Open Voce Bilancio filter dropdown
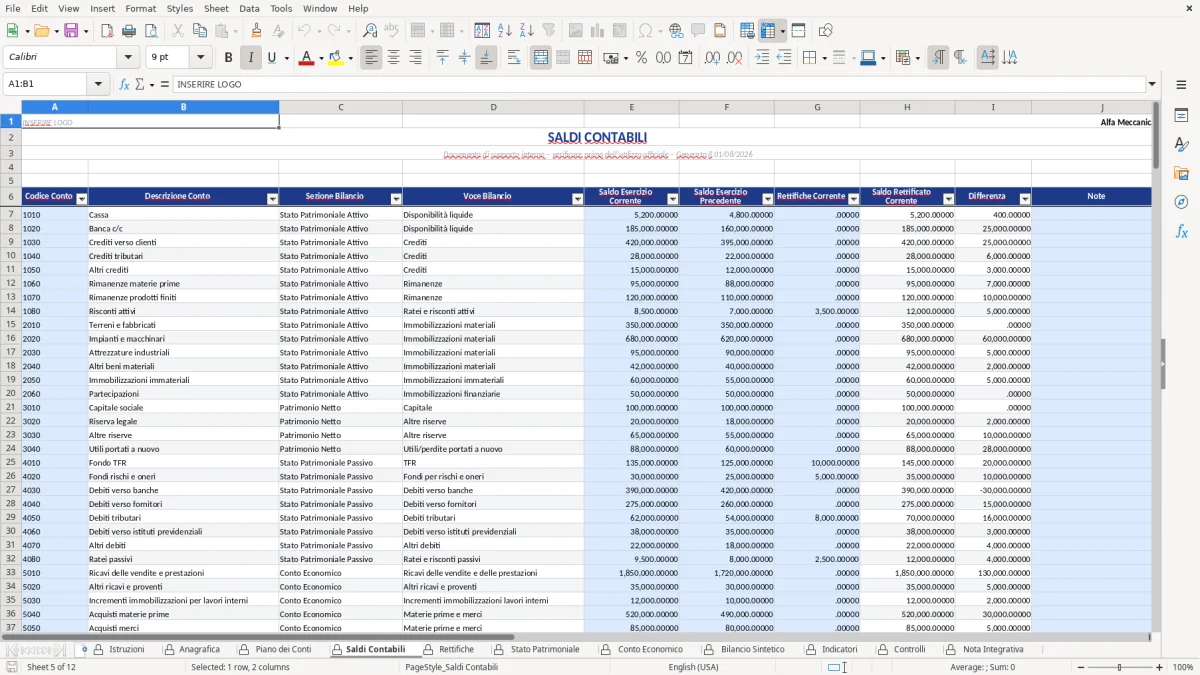 click(577, 199)
